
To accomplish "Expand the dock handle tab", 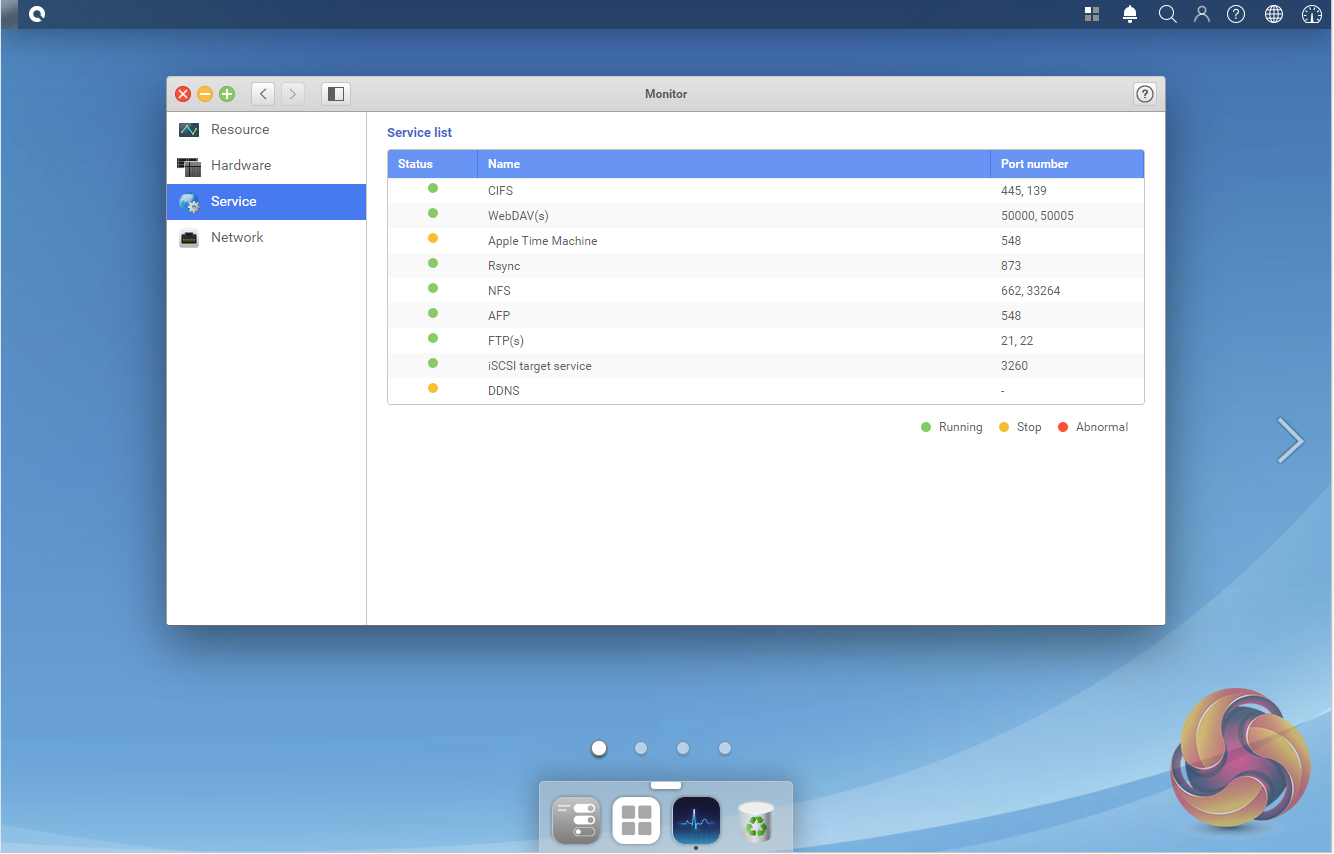I will (665, 785).
